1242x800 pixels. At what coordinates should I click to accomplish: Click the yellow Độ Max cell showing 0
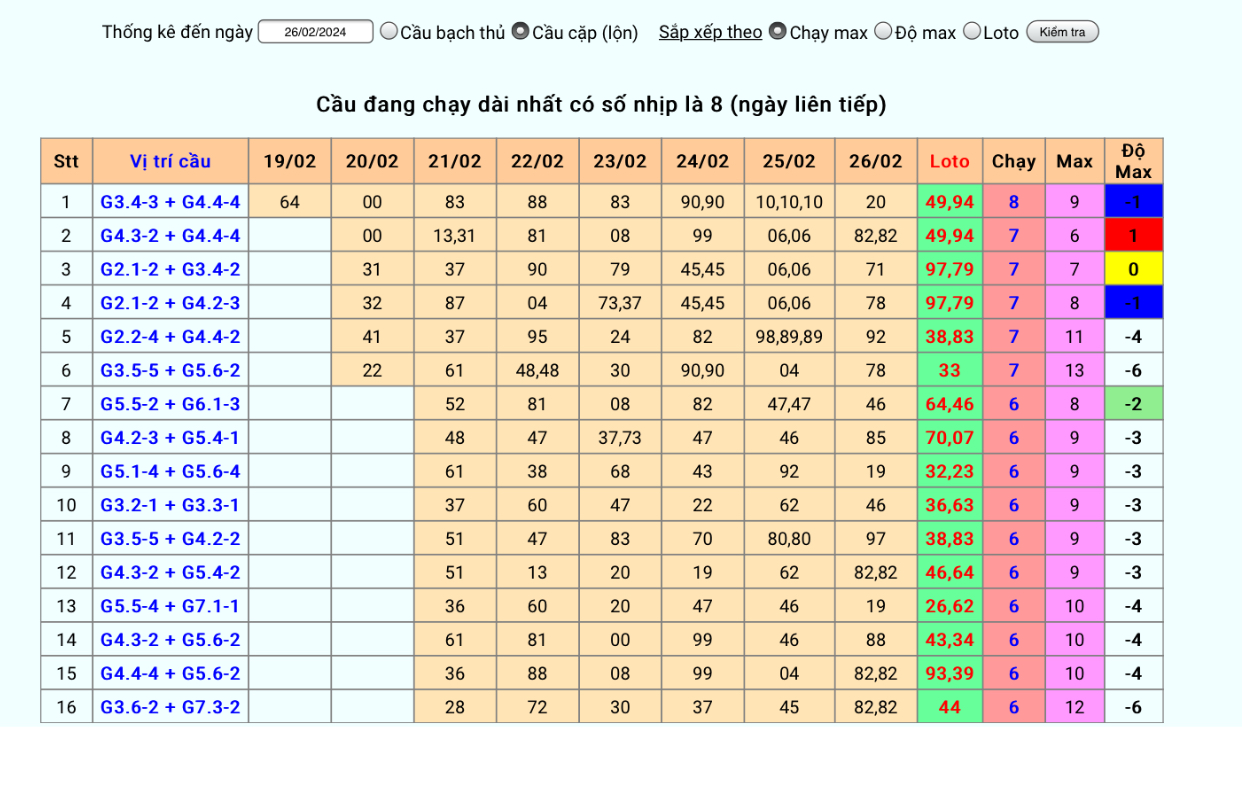tap(1133, 269)
